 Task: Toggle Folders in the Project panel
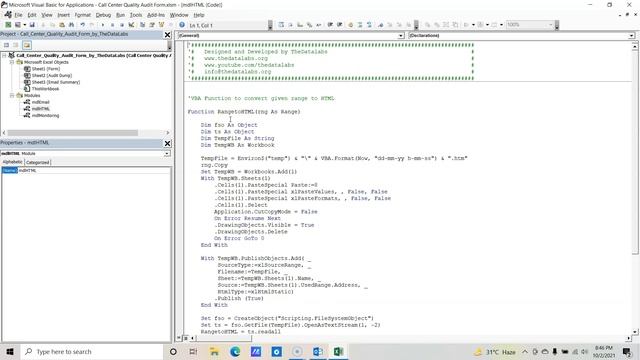click(27, 45)
